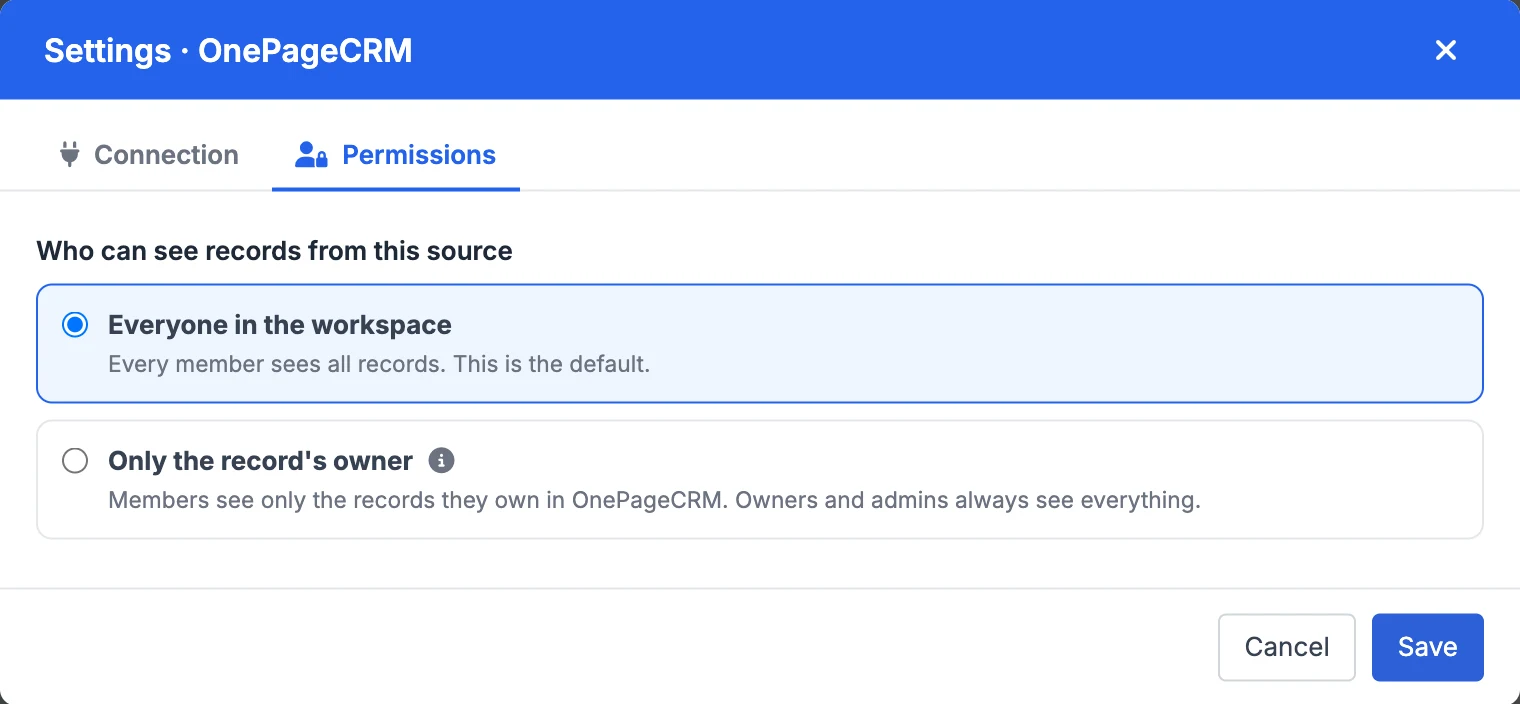Click the 'Who can see records from this source' heading
Image resolution: width=1520 pixels, height=704 pixels.
click(275, 251)
